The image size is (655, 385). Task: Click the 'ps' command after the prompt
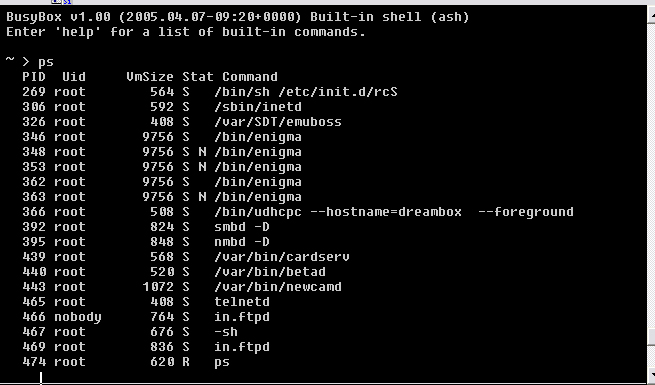46,62
